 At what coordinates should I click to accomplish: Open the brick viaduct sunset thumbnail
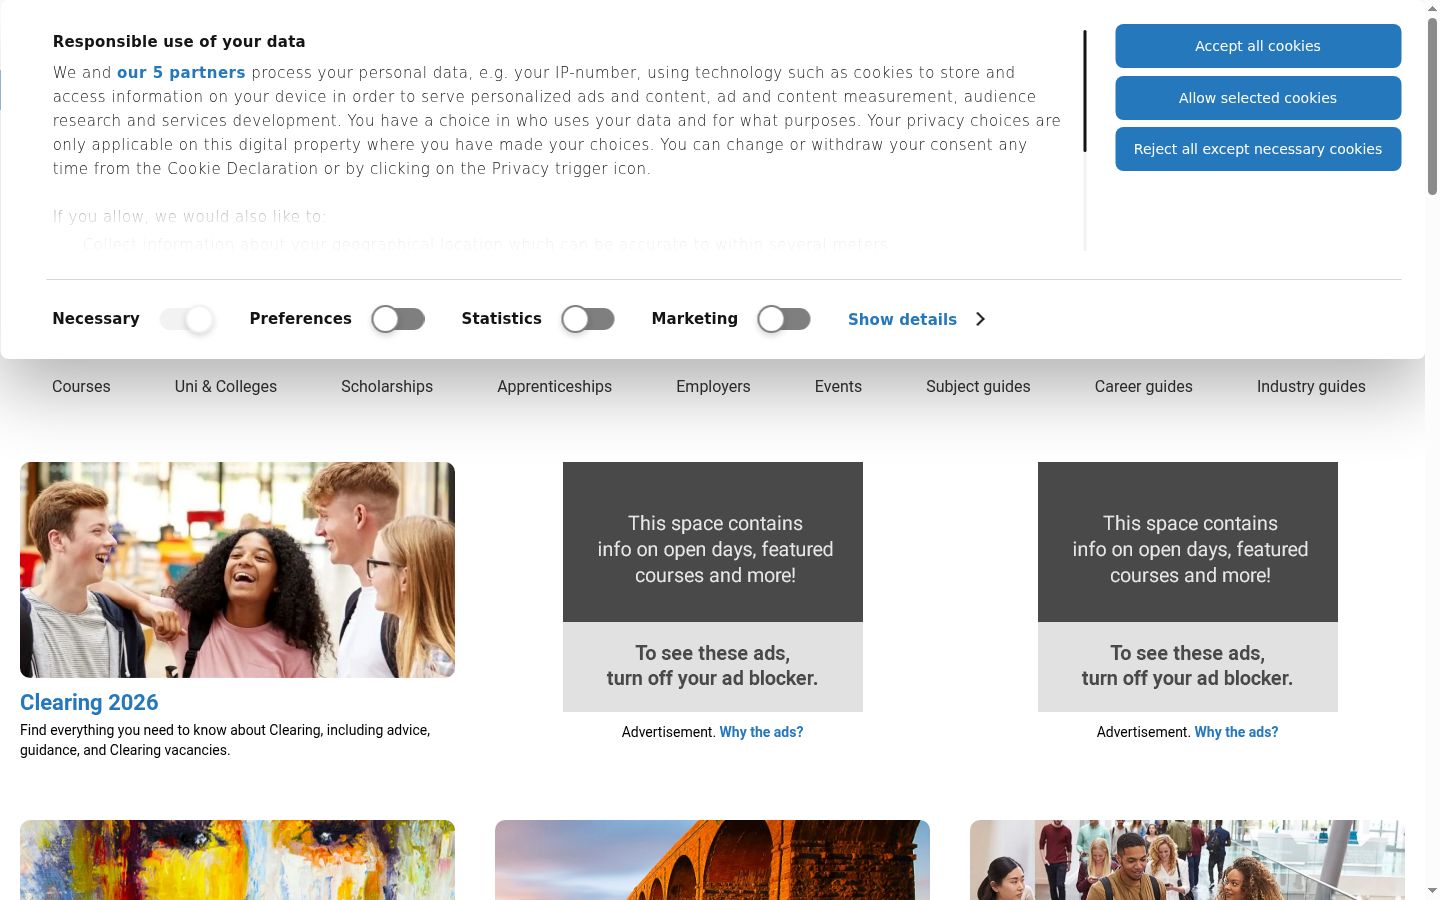click(712, 860)
